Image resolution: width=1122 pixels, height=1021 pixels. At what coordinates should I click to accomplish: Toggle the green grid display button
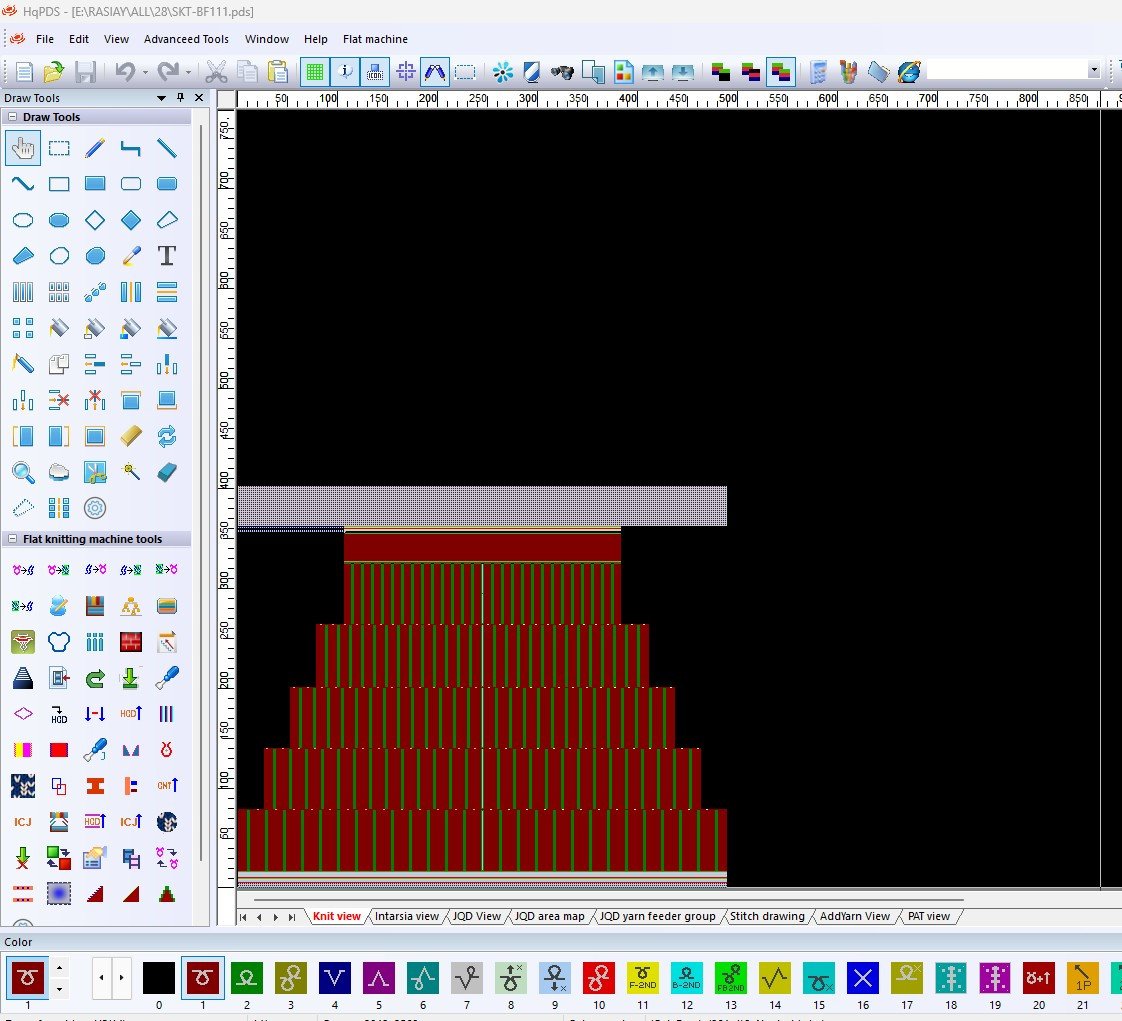pos(315,72)
